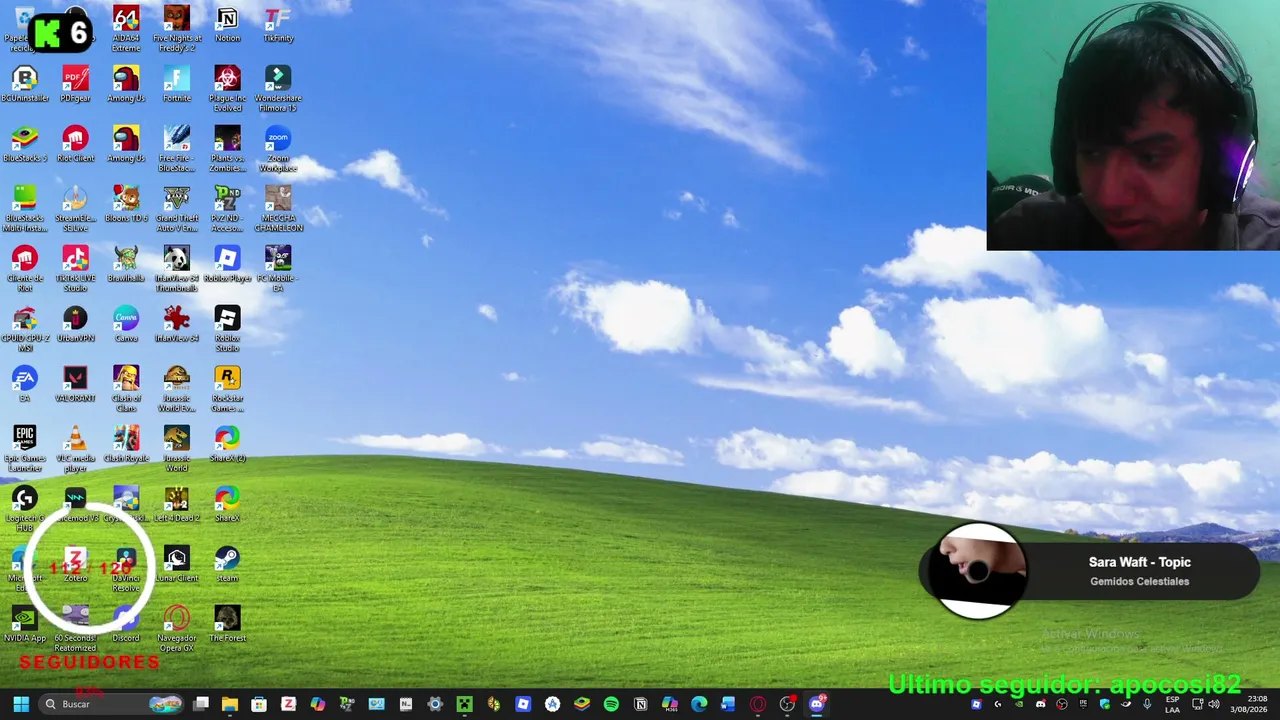Viewport: 1280px width, 720px height.
Task: Open the taskbar clock showing 23:08
Action: [1249, 704]
